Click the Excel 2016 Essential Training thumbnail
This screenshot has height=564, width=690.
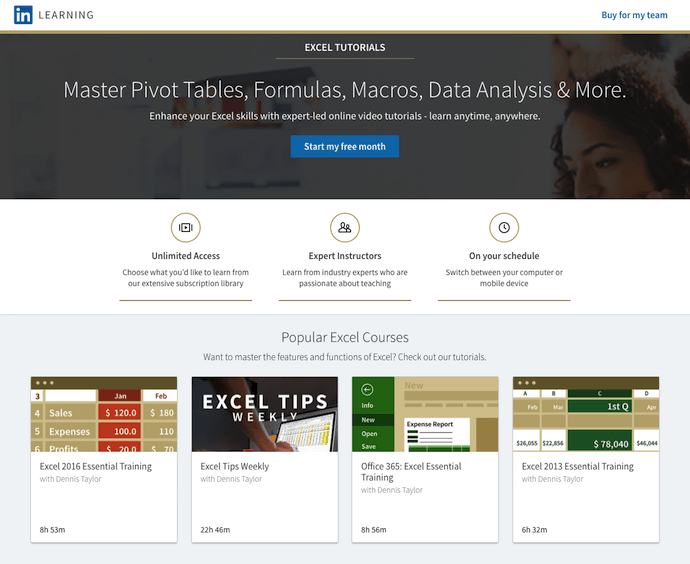click(104, 414)
